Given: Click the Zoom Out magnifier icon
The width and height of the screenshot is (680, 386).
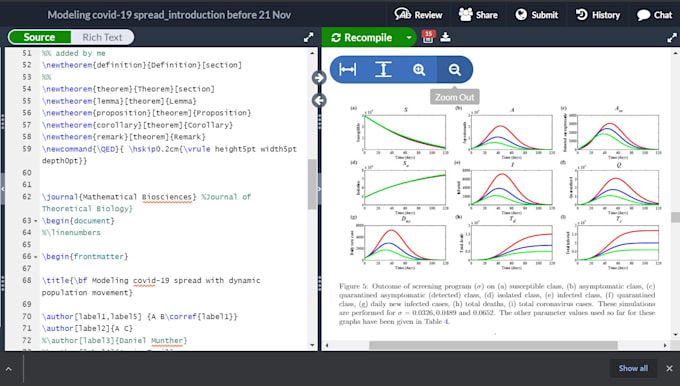Looking at the screenshot, I should pos(454,70).
